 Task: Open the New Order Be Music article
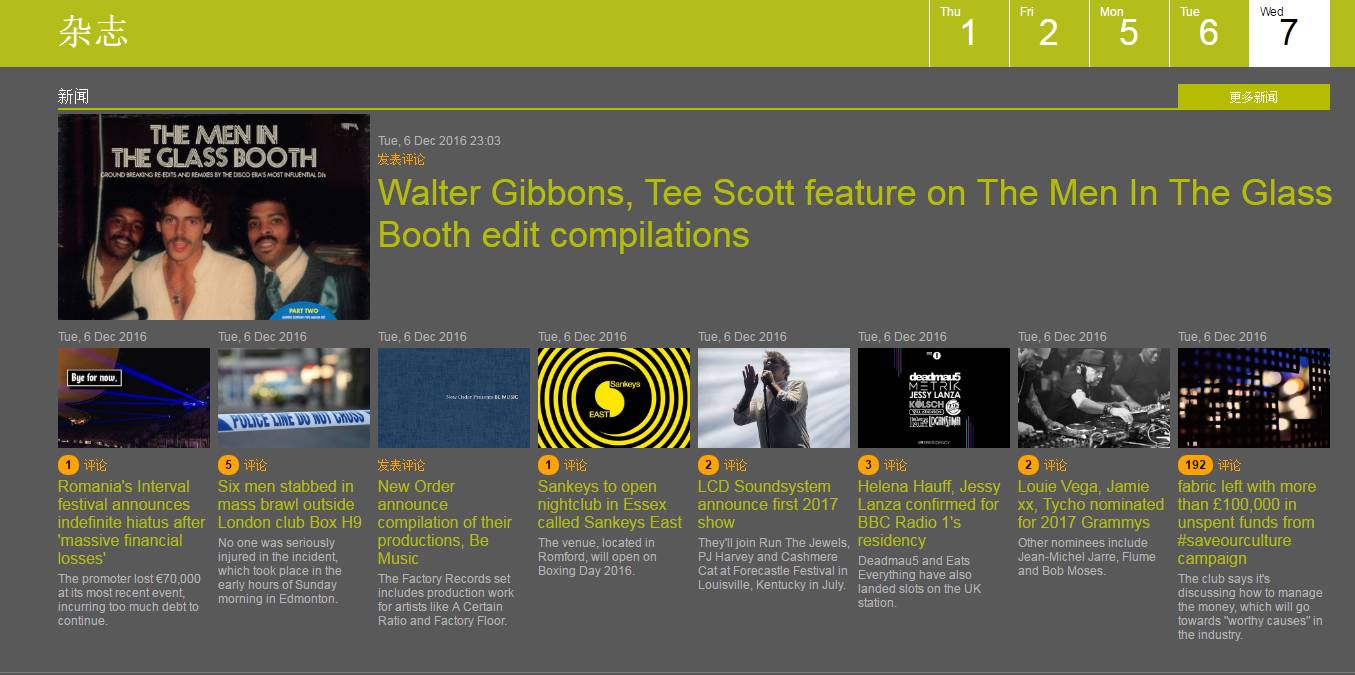(x=444, y=522)
